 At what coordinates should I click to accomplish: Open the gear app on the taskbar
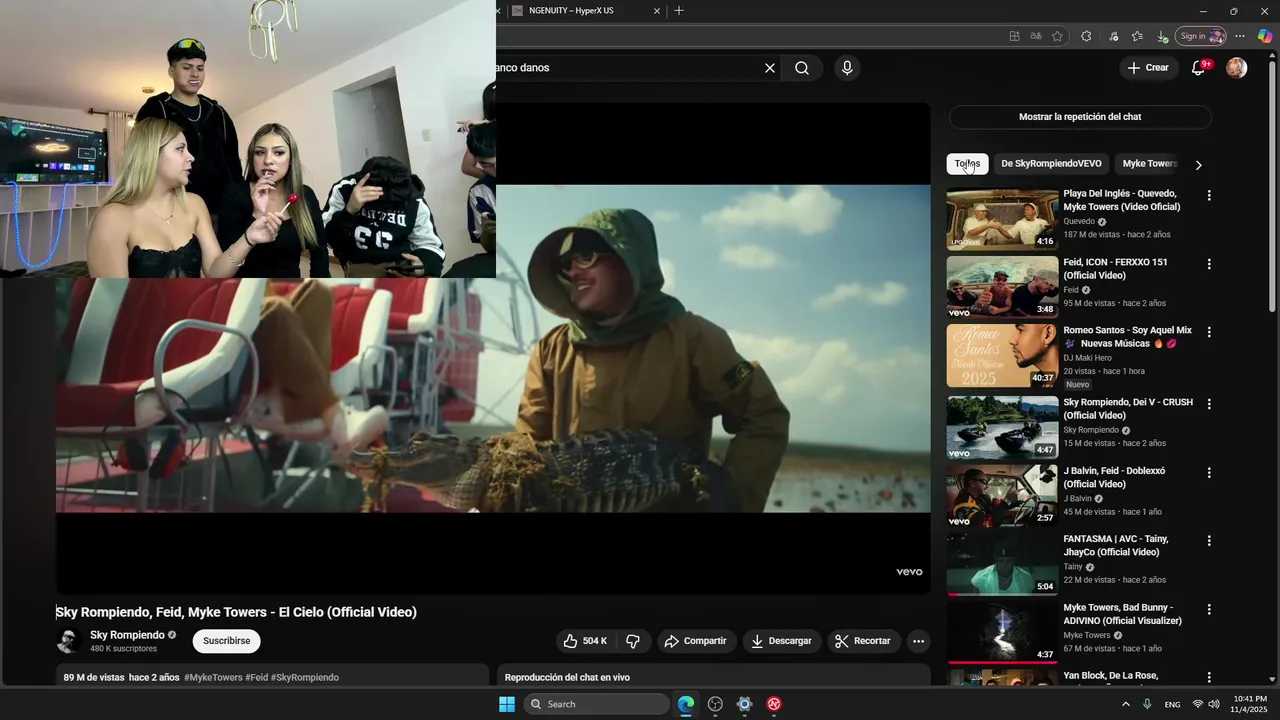[x=744, y=704]
